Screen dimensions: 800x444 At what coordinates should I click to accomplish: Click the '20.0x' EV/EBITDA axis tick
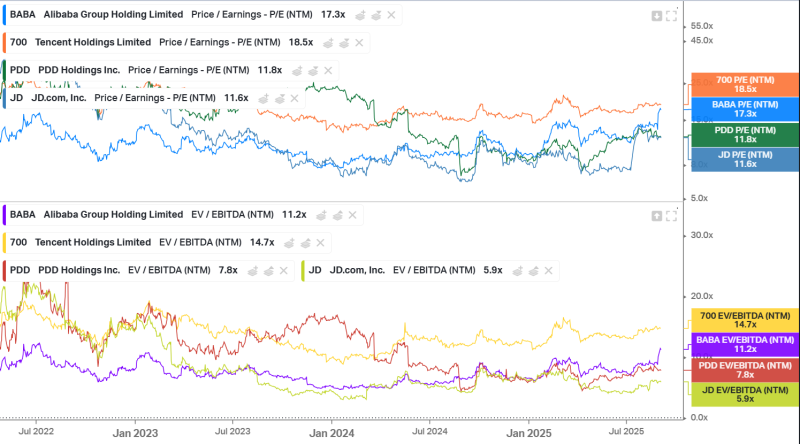702,296
